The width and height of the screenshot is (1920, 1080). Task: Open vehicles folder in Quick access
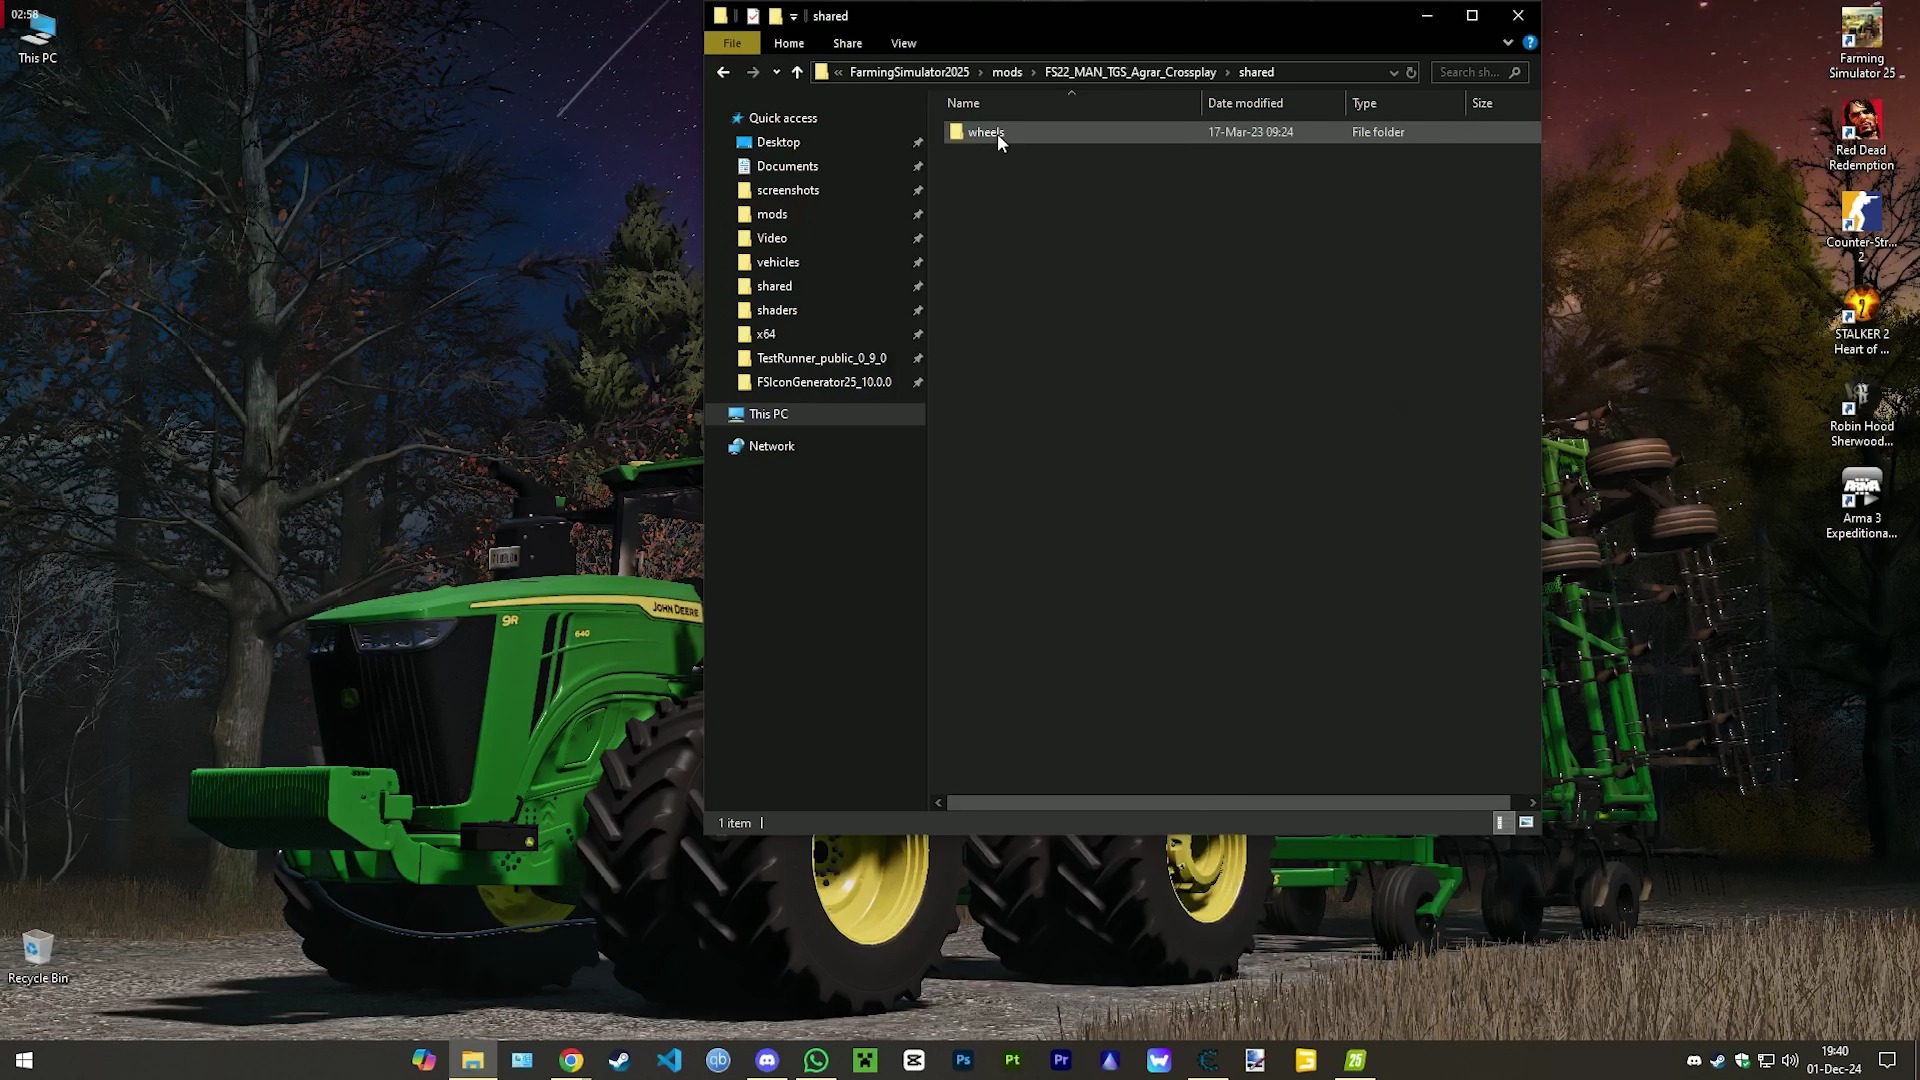[777, 262]
